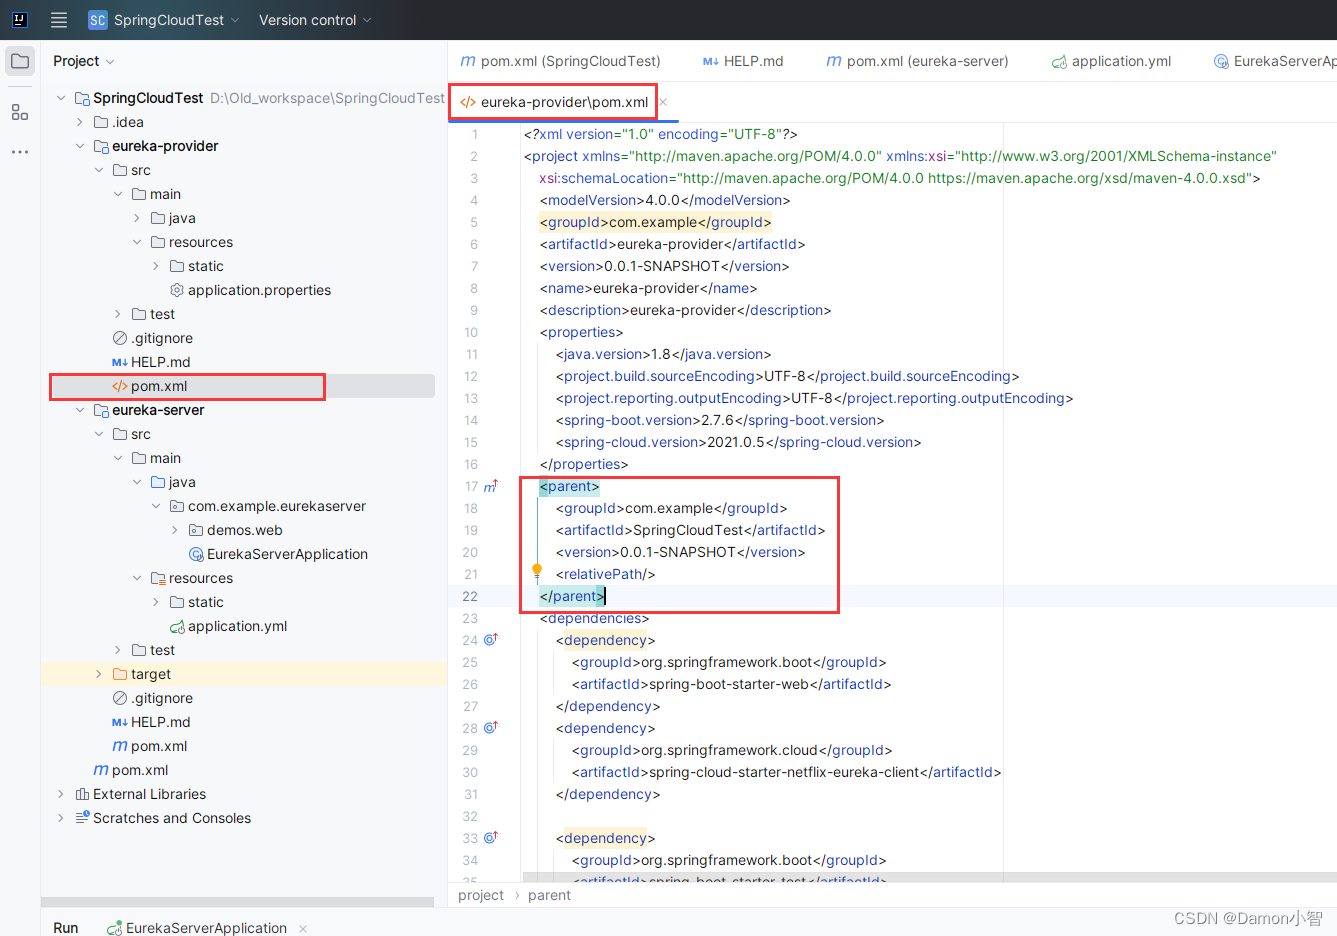Click Maven gutter icon on line 17
This screenshot has width=1337, height=936.
tap(491, 486)
